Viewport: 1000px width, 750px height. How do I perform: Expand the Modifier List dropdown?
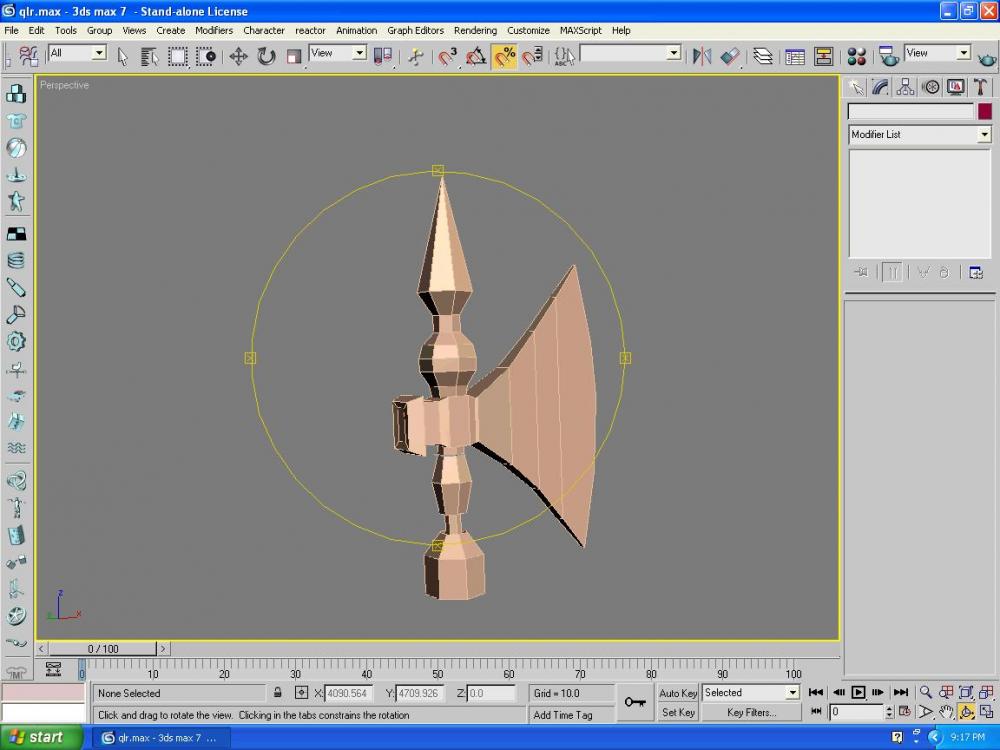coord(984,134)
